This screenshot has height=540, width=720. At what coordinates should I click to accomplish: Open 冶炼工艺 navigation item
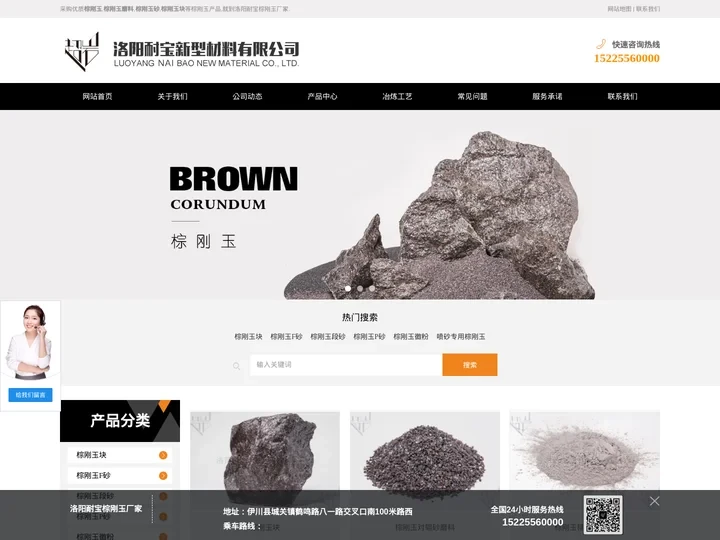(x=397, y=96)
